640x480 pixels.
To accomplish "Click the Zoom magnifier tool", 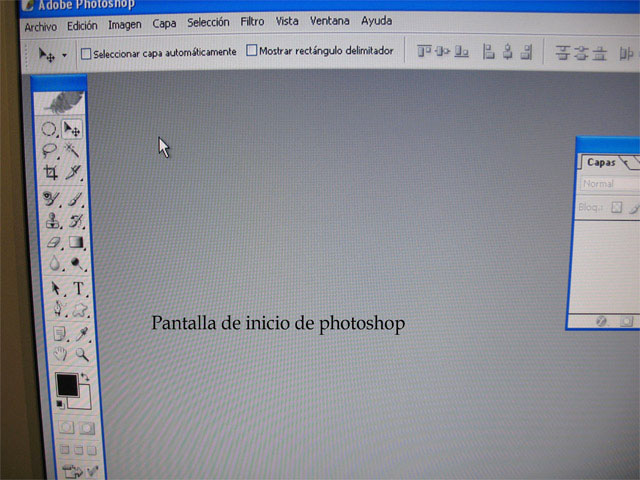I will (81, 354).
